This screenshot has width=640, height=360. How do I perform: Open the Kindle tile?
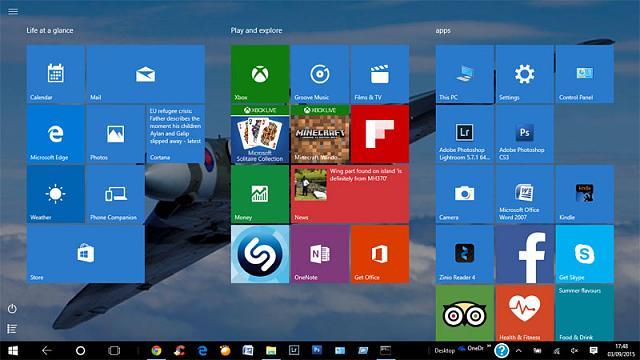[584, 194]
